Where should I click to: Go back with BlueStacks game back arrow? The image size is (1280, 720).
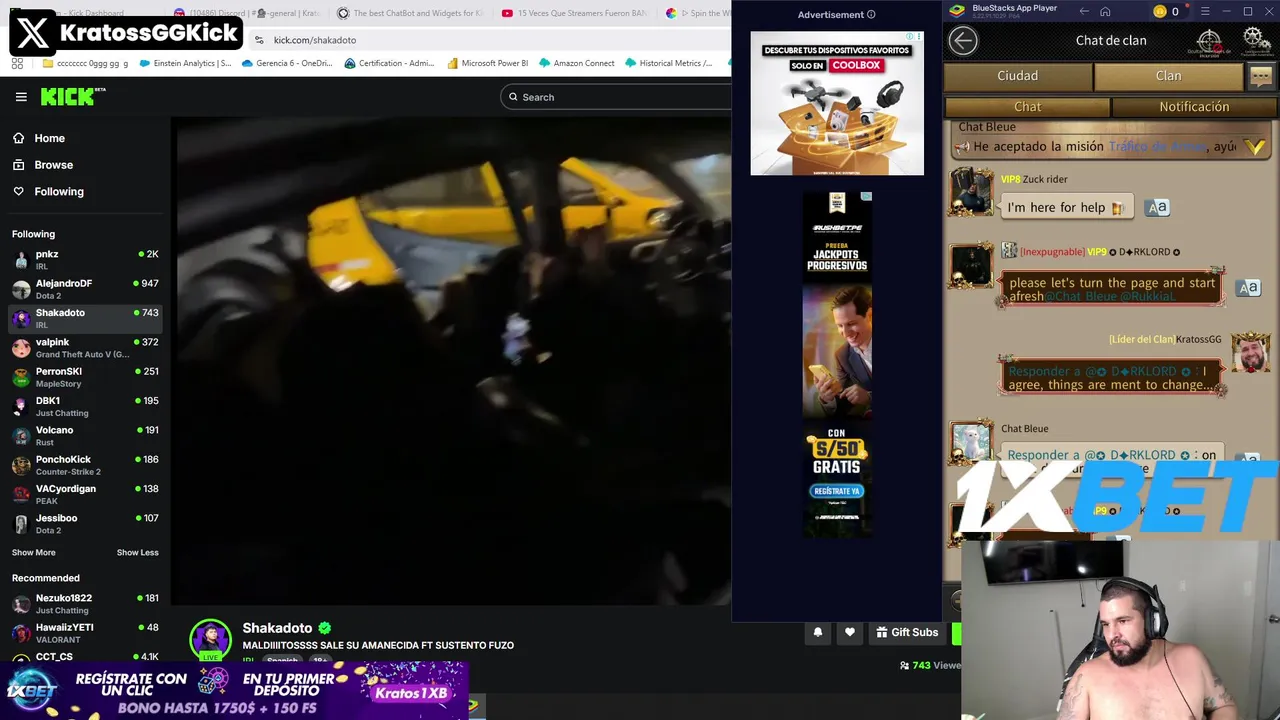tap(963, 40)
